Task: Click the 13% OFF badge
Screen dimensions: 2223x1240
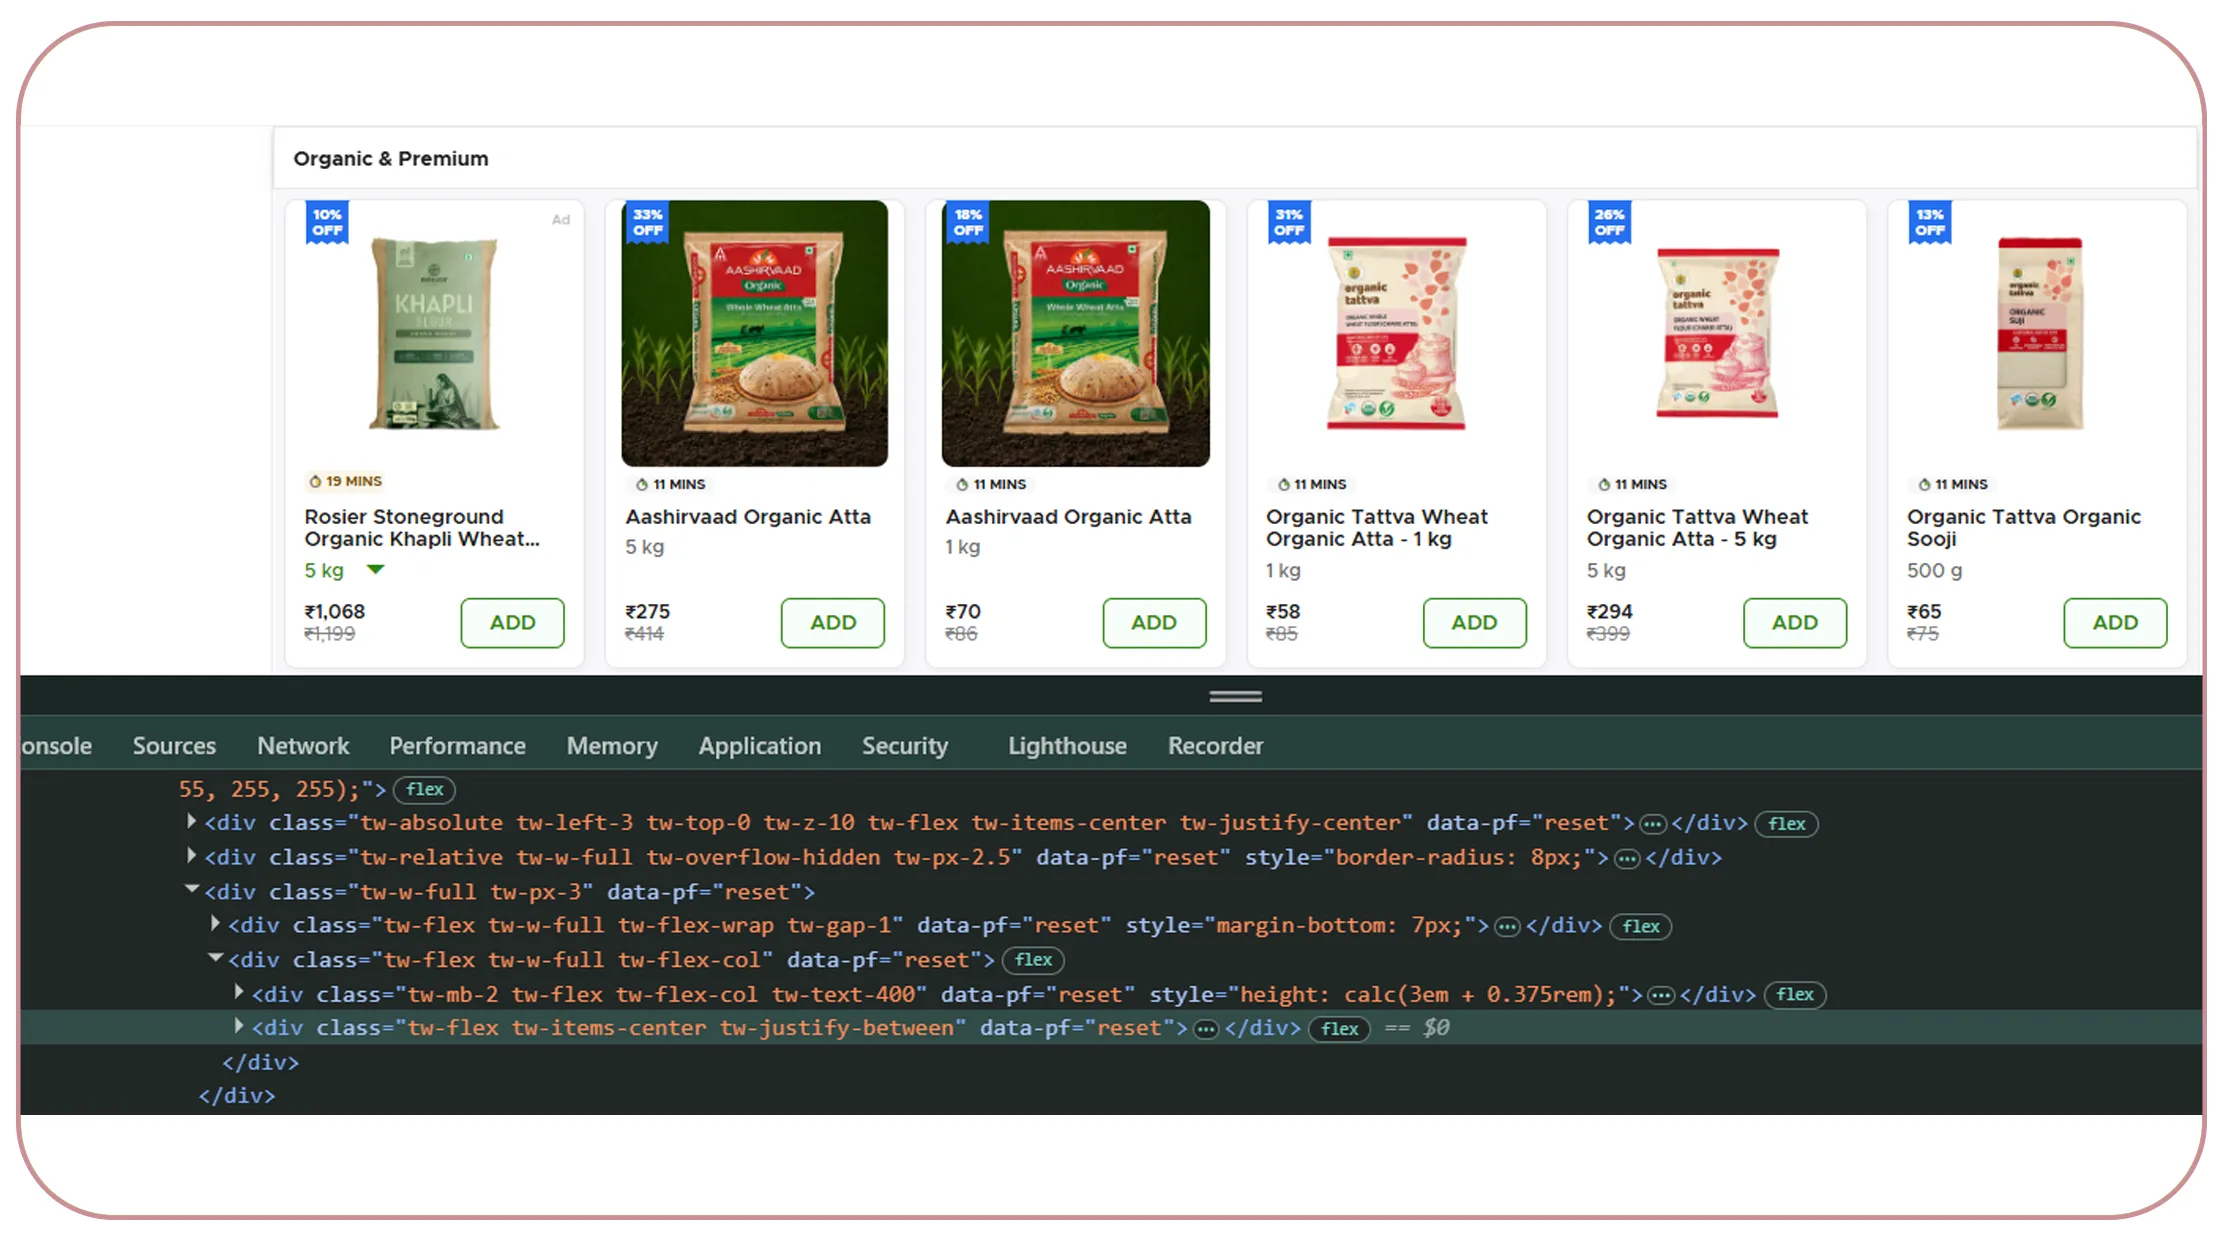Action: 1930,222
